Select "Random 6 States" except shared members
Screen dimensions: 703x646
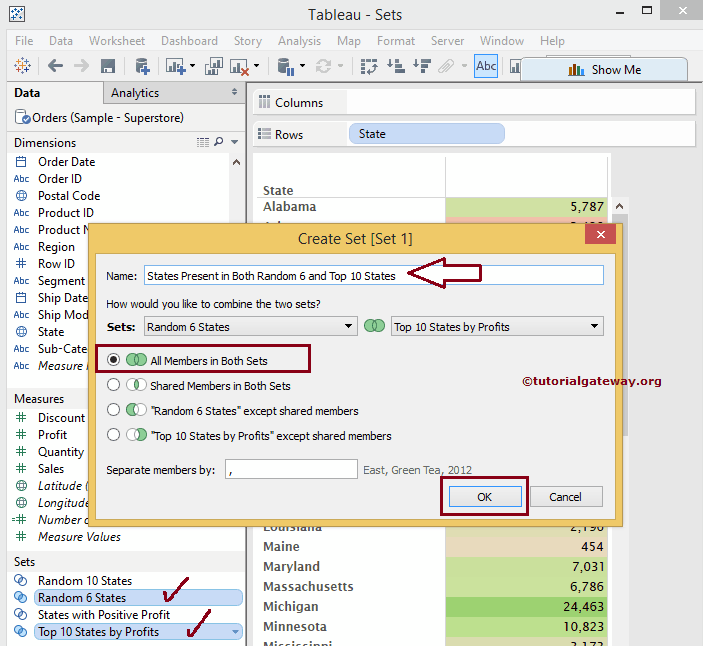click(114, 410)
